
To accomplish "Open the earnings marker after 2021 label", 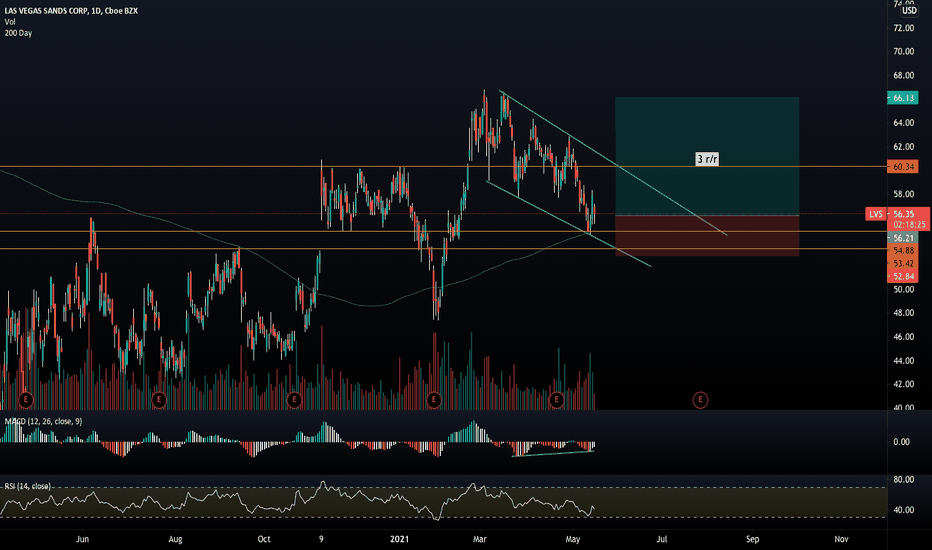I will pyautogui.click(x=434, y=400).
